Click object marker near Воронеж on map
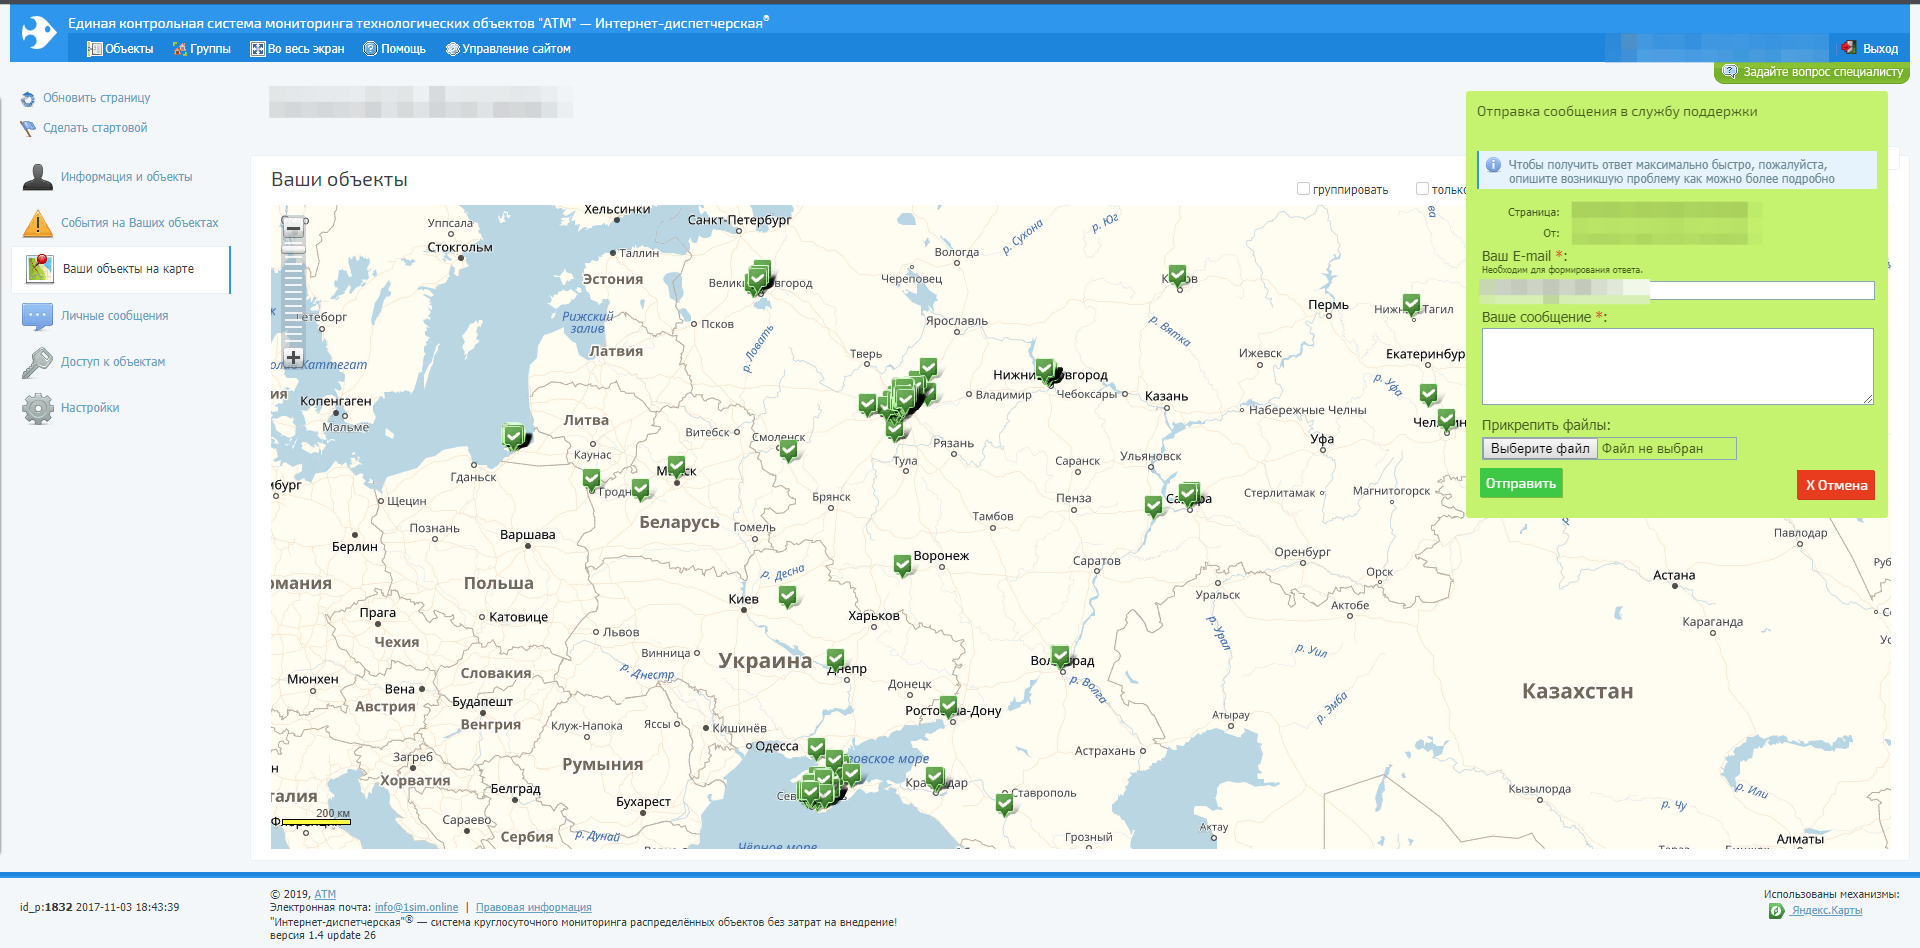This screenshot has width=1920, height=948. tap(902, 566)
